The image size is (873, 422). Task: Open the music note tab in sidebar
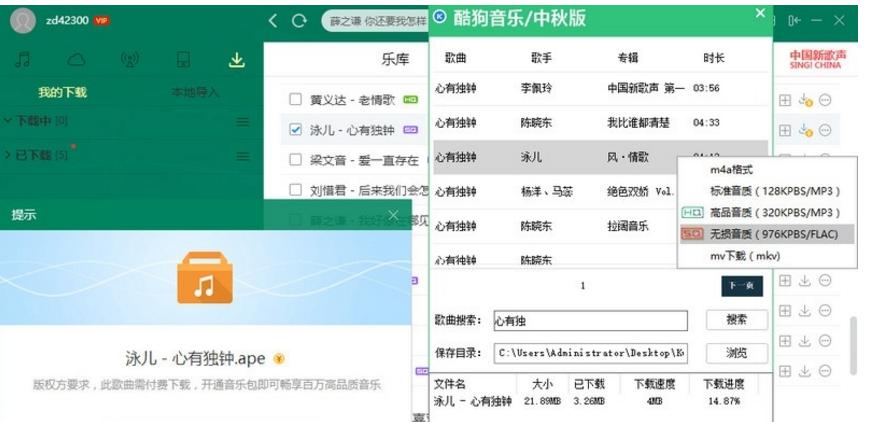pos(23,60)
